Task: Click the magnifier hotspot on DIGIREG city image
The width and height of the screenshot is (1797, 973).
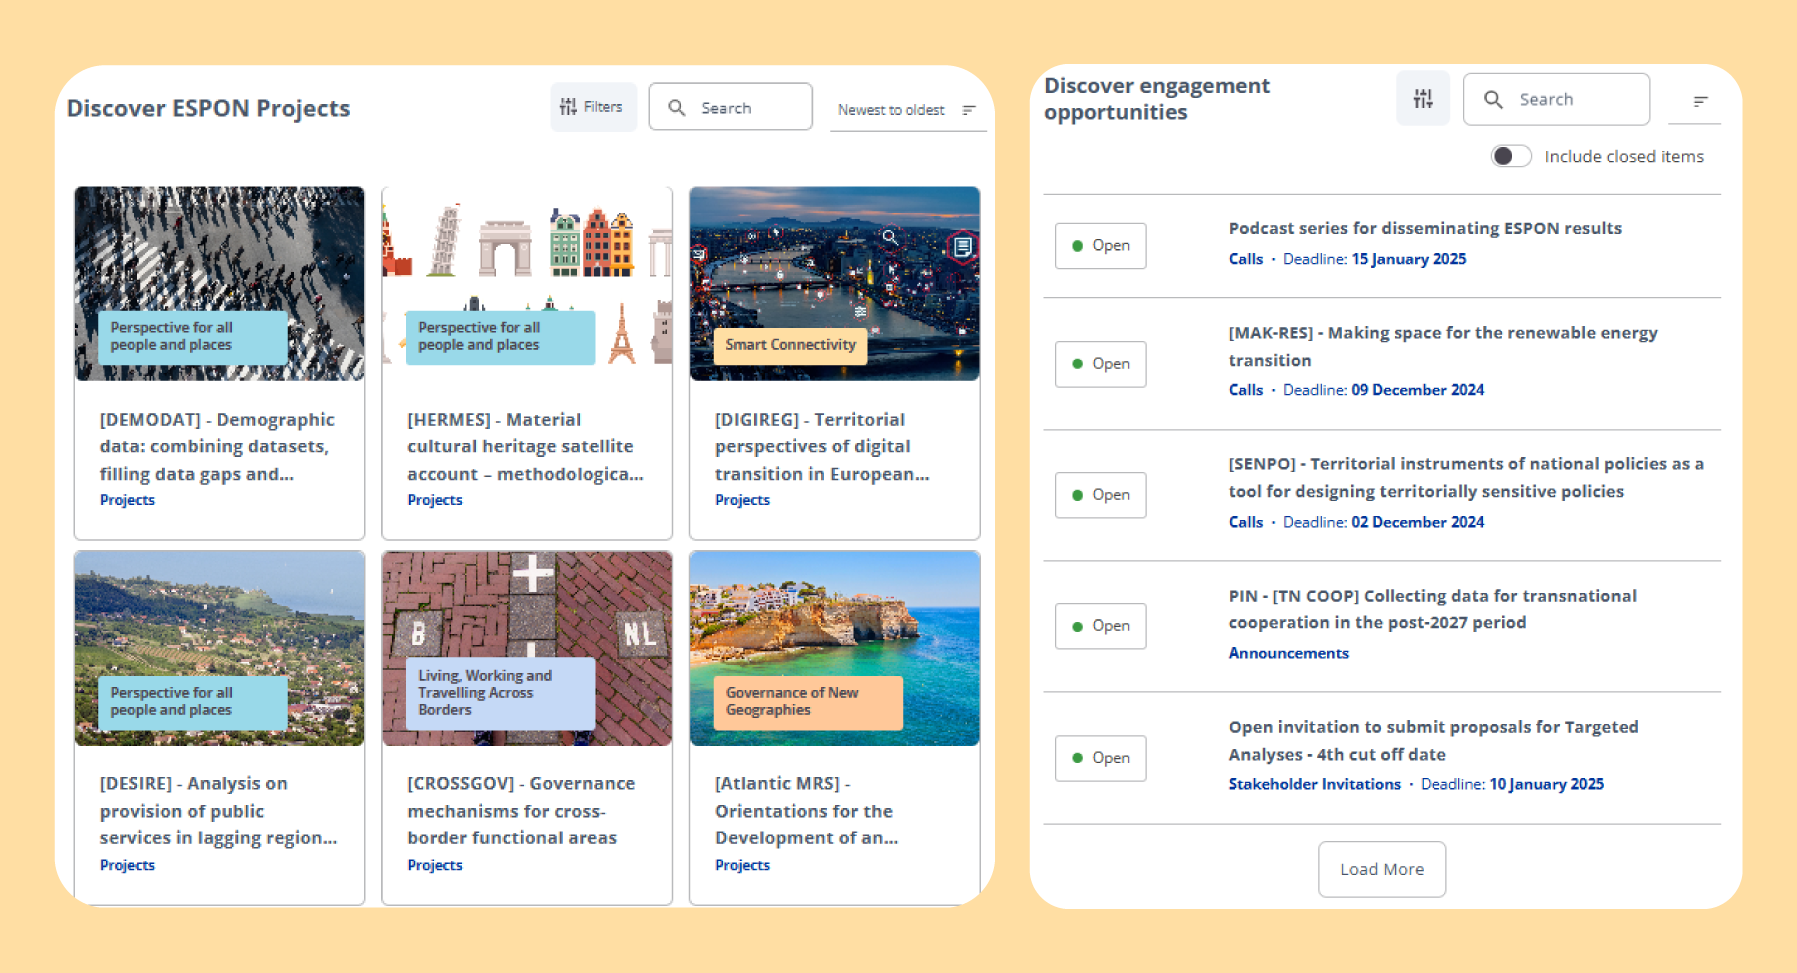Action: click(x=889, y=237)
